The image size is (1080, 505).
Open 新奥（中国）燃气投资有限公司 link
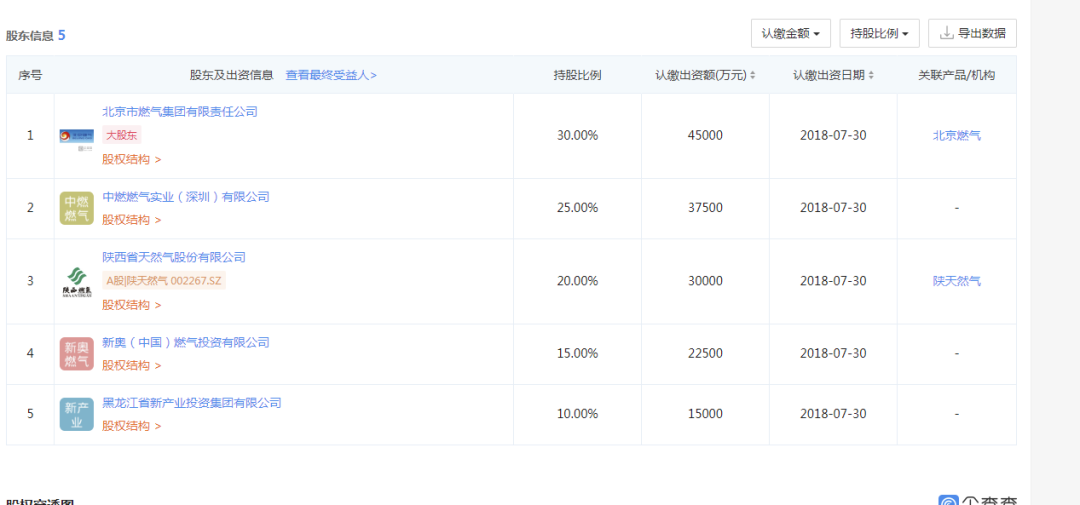pyautogui.click(x=186, y=342)
